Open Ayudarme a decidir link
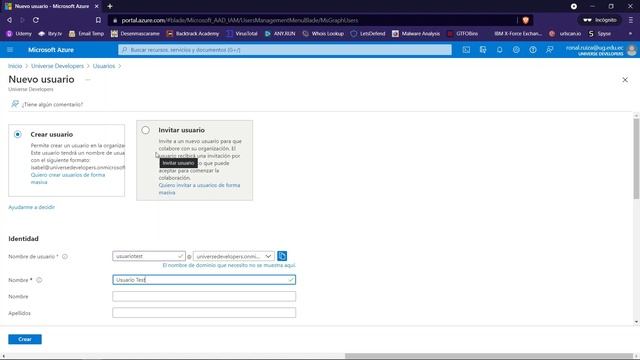 point(31,207)
